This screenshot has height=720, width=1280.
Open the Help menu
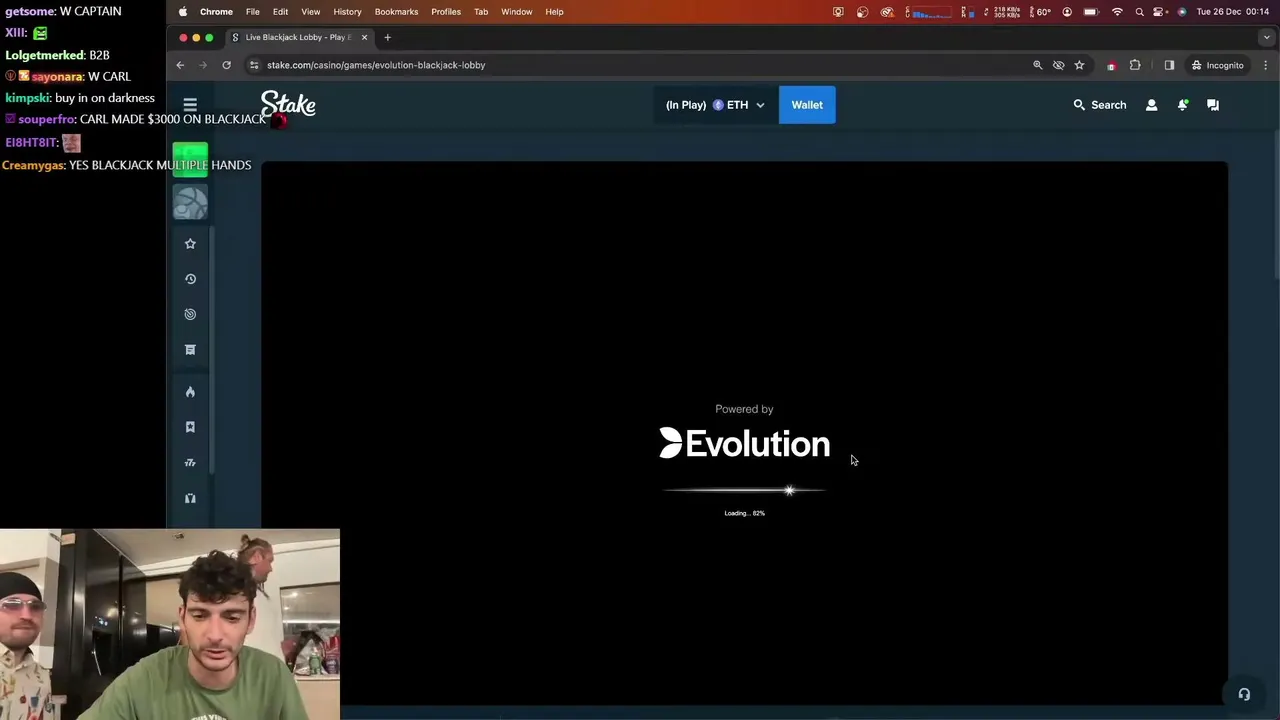pyautogui.click(x=554, y=12)
